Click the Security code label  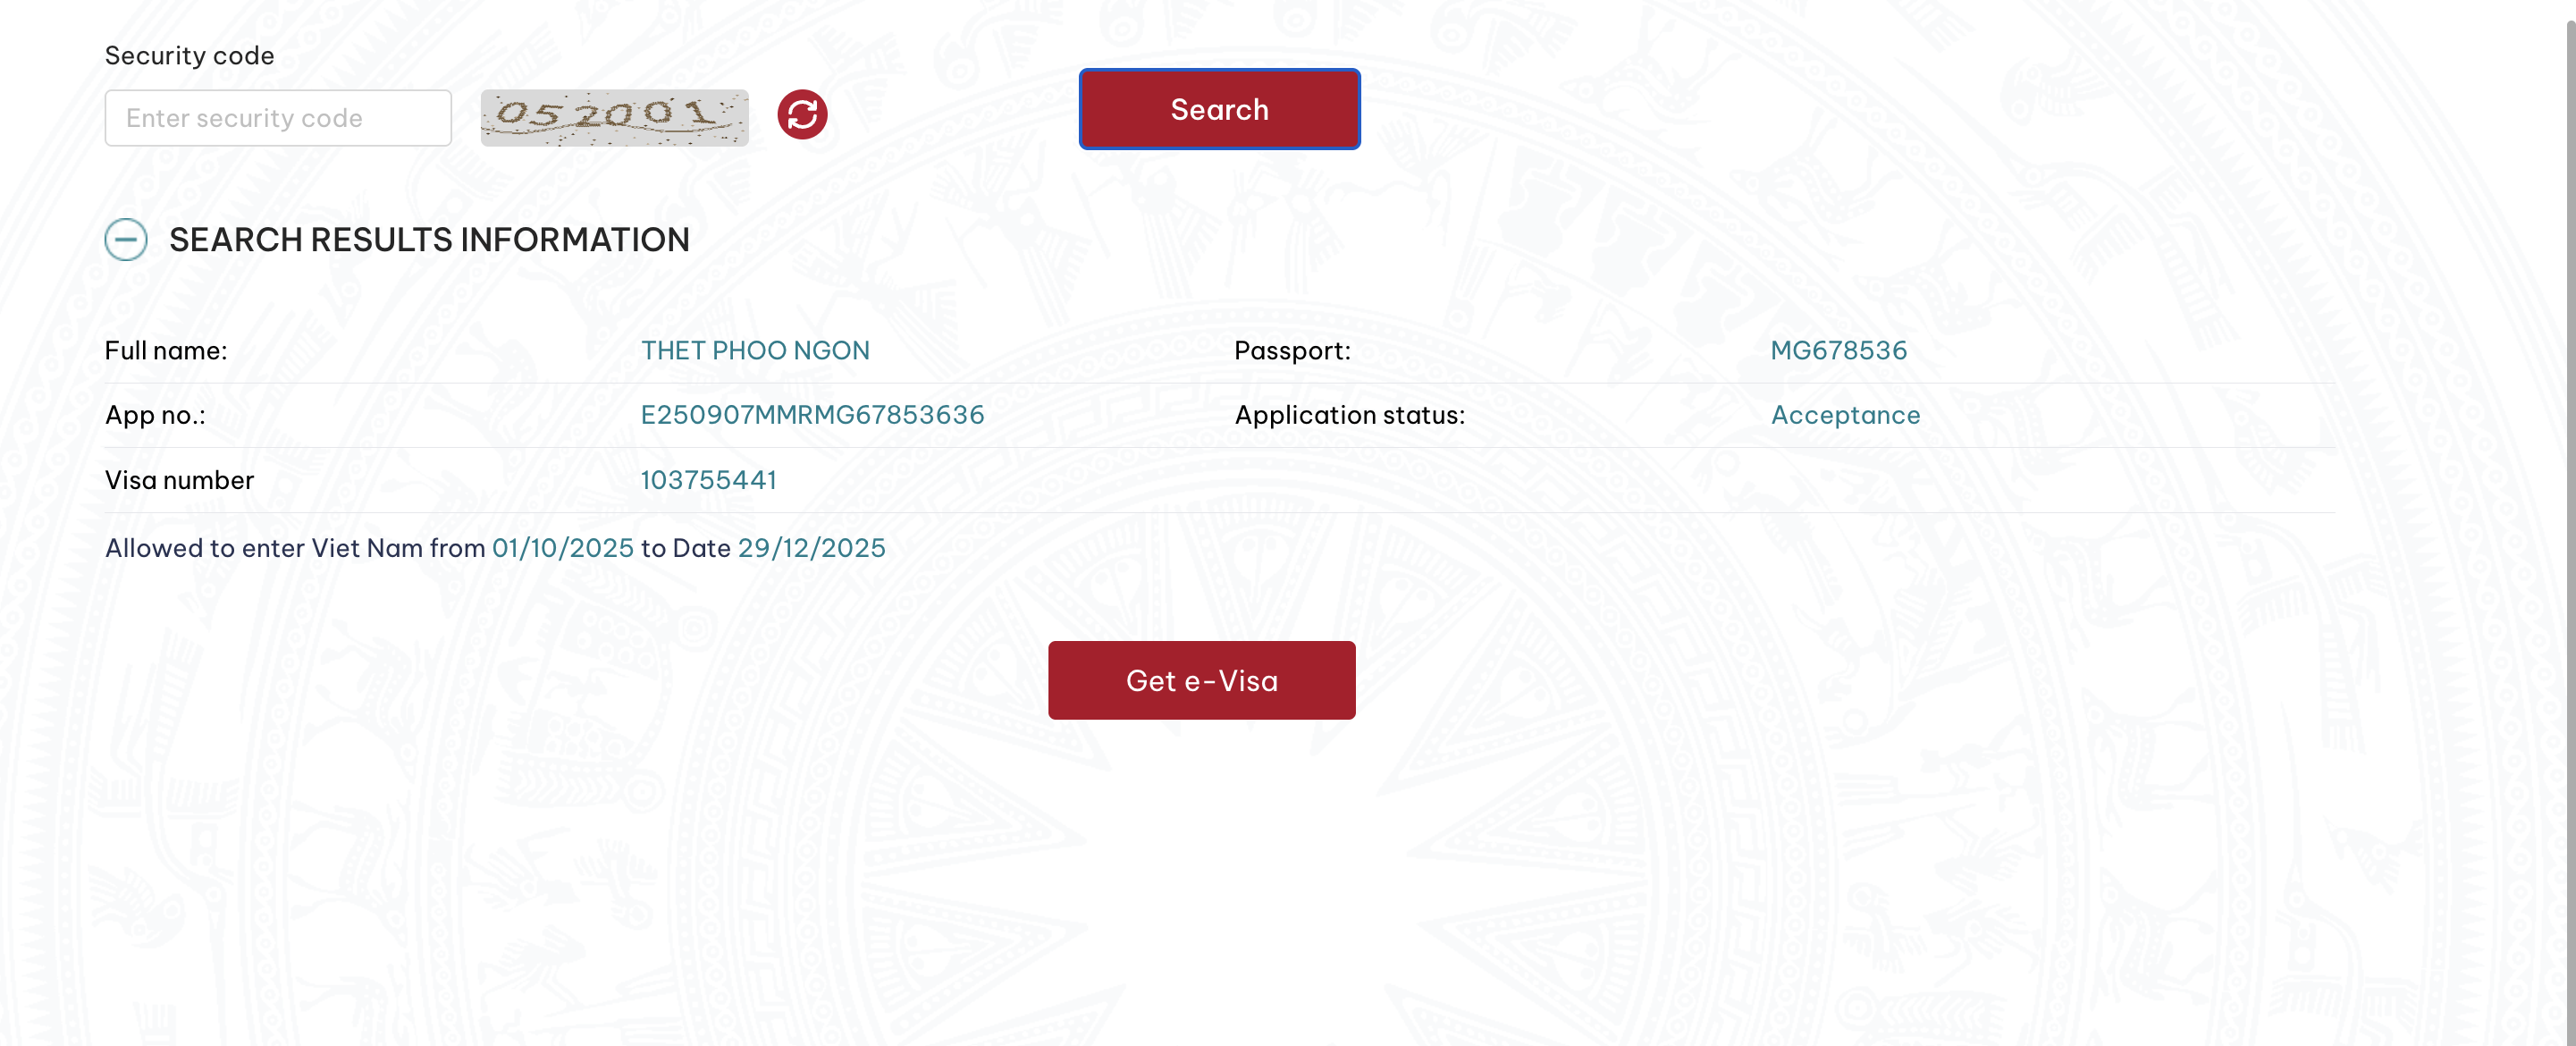tap(189, 56)
